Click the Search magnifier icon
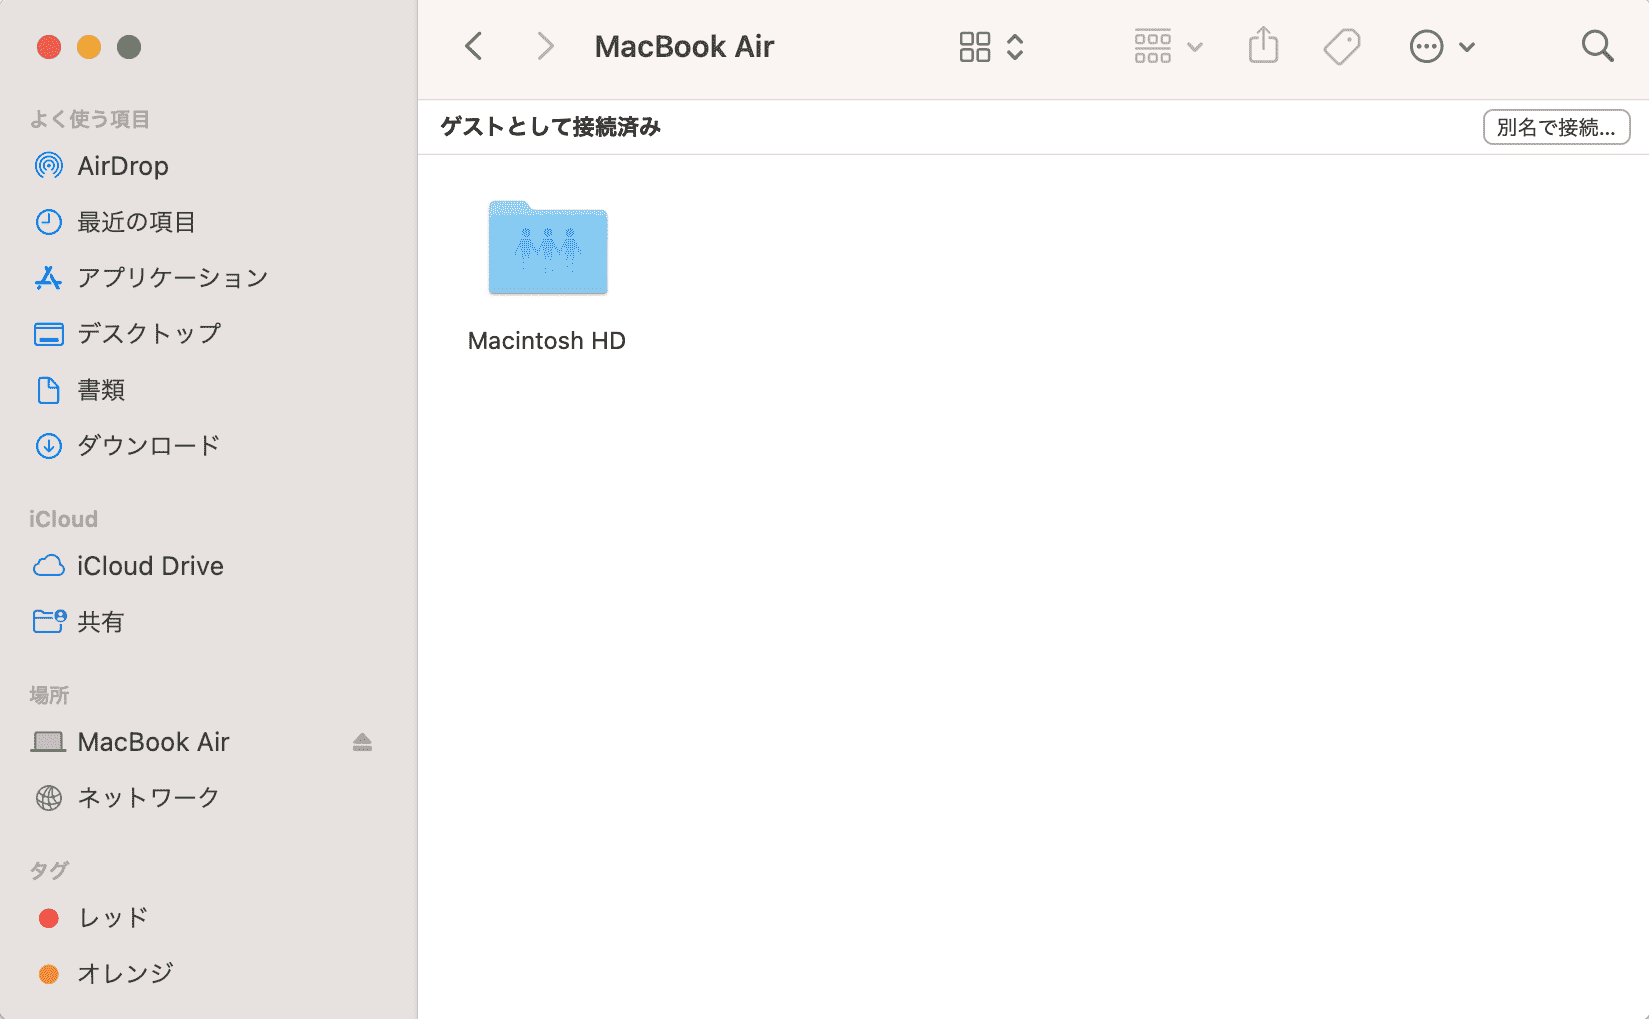1649x1019 pixels. 1597,46
